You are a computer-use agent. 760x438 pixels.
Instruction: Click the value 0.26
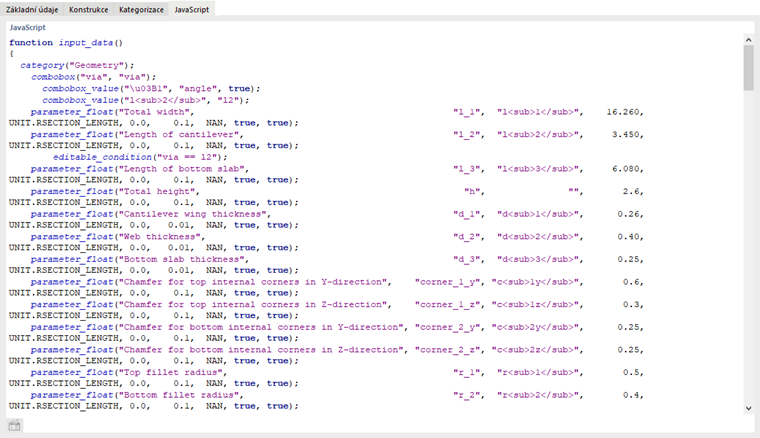pos(629,214)
